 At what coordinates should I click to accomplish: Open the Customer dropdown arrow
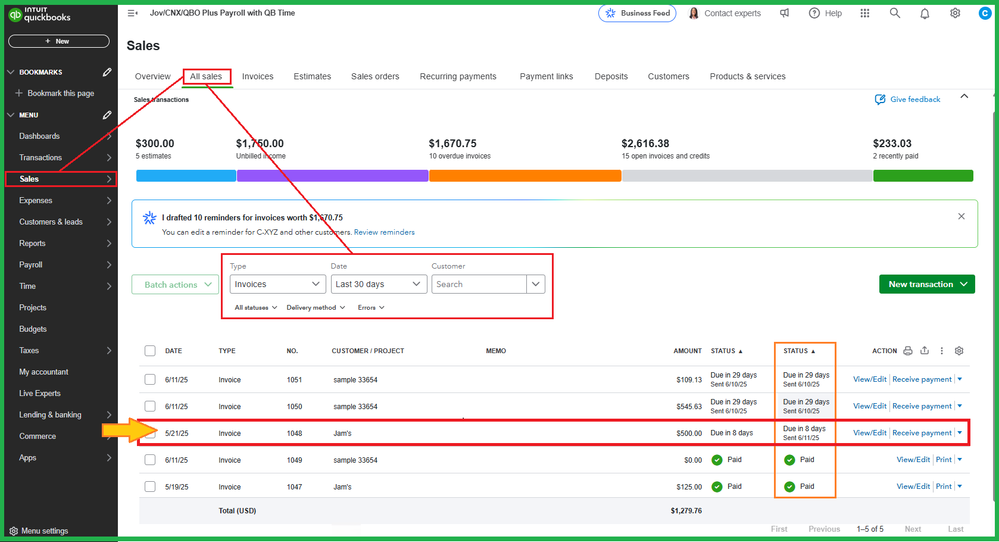click(536, 284)
